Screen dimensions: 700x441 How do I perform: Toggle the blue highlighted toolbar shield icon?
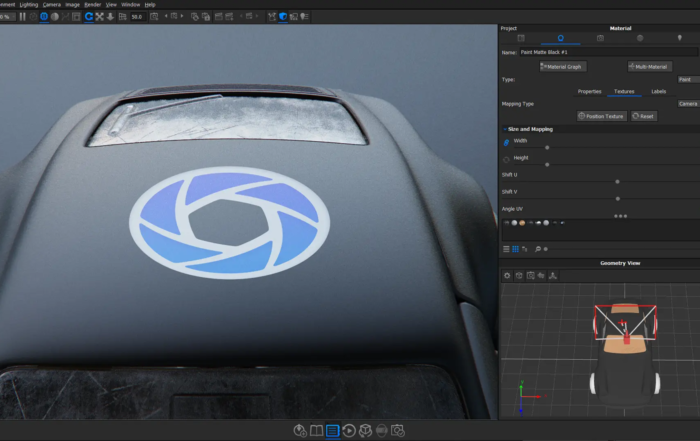coord(283,17)
